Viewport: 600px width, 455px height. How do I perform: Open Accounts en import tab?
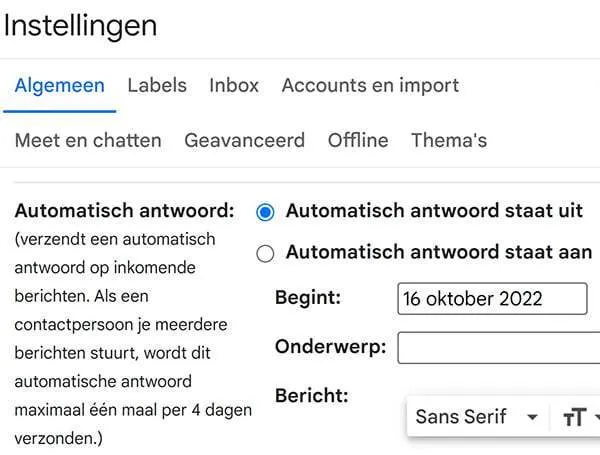click(370, 86)
